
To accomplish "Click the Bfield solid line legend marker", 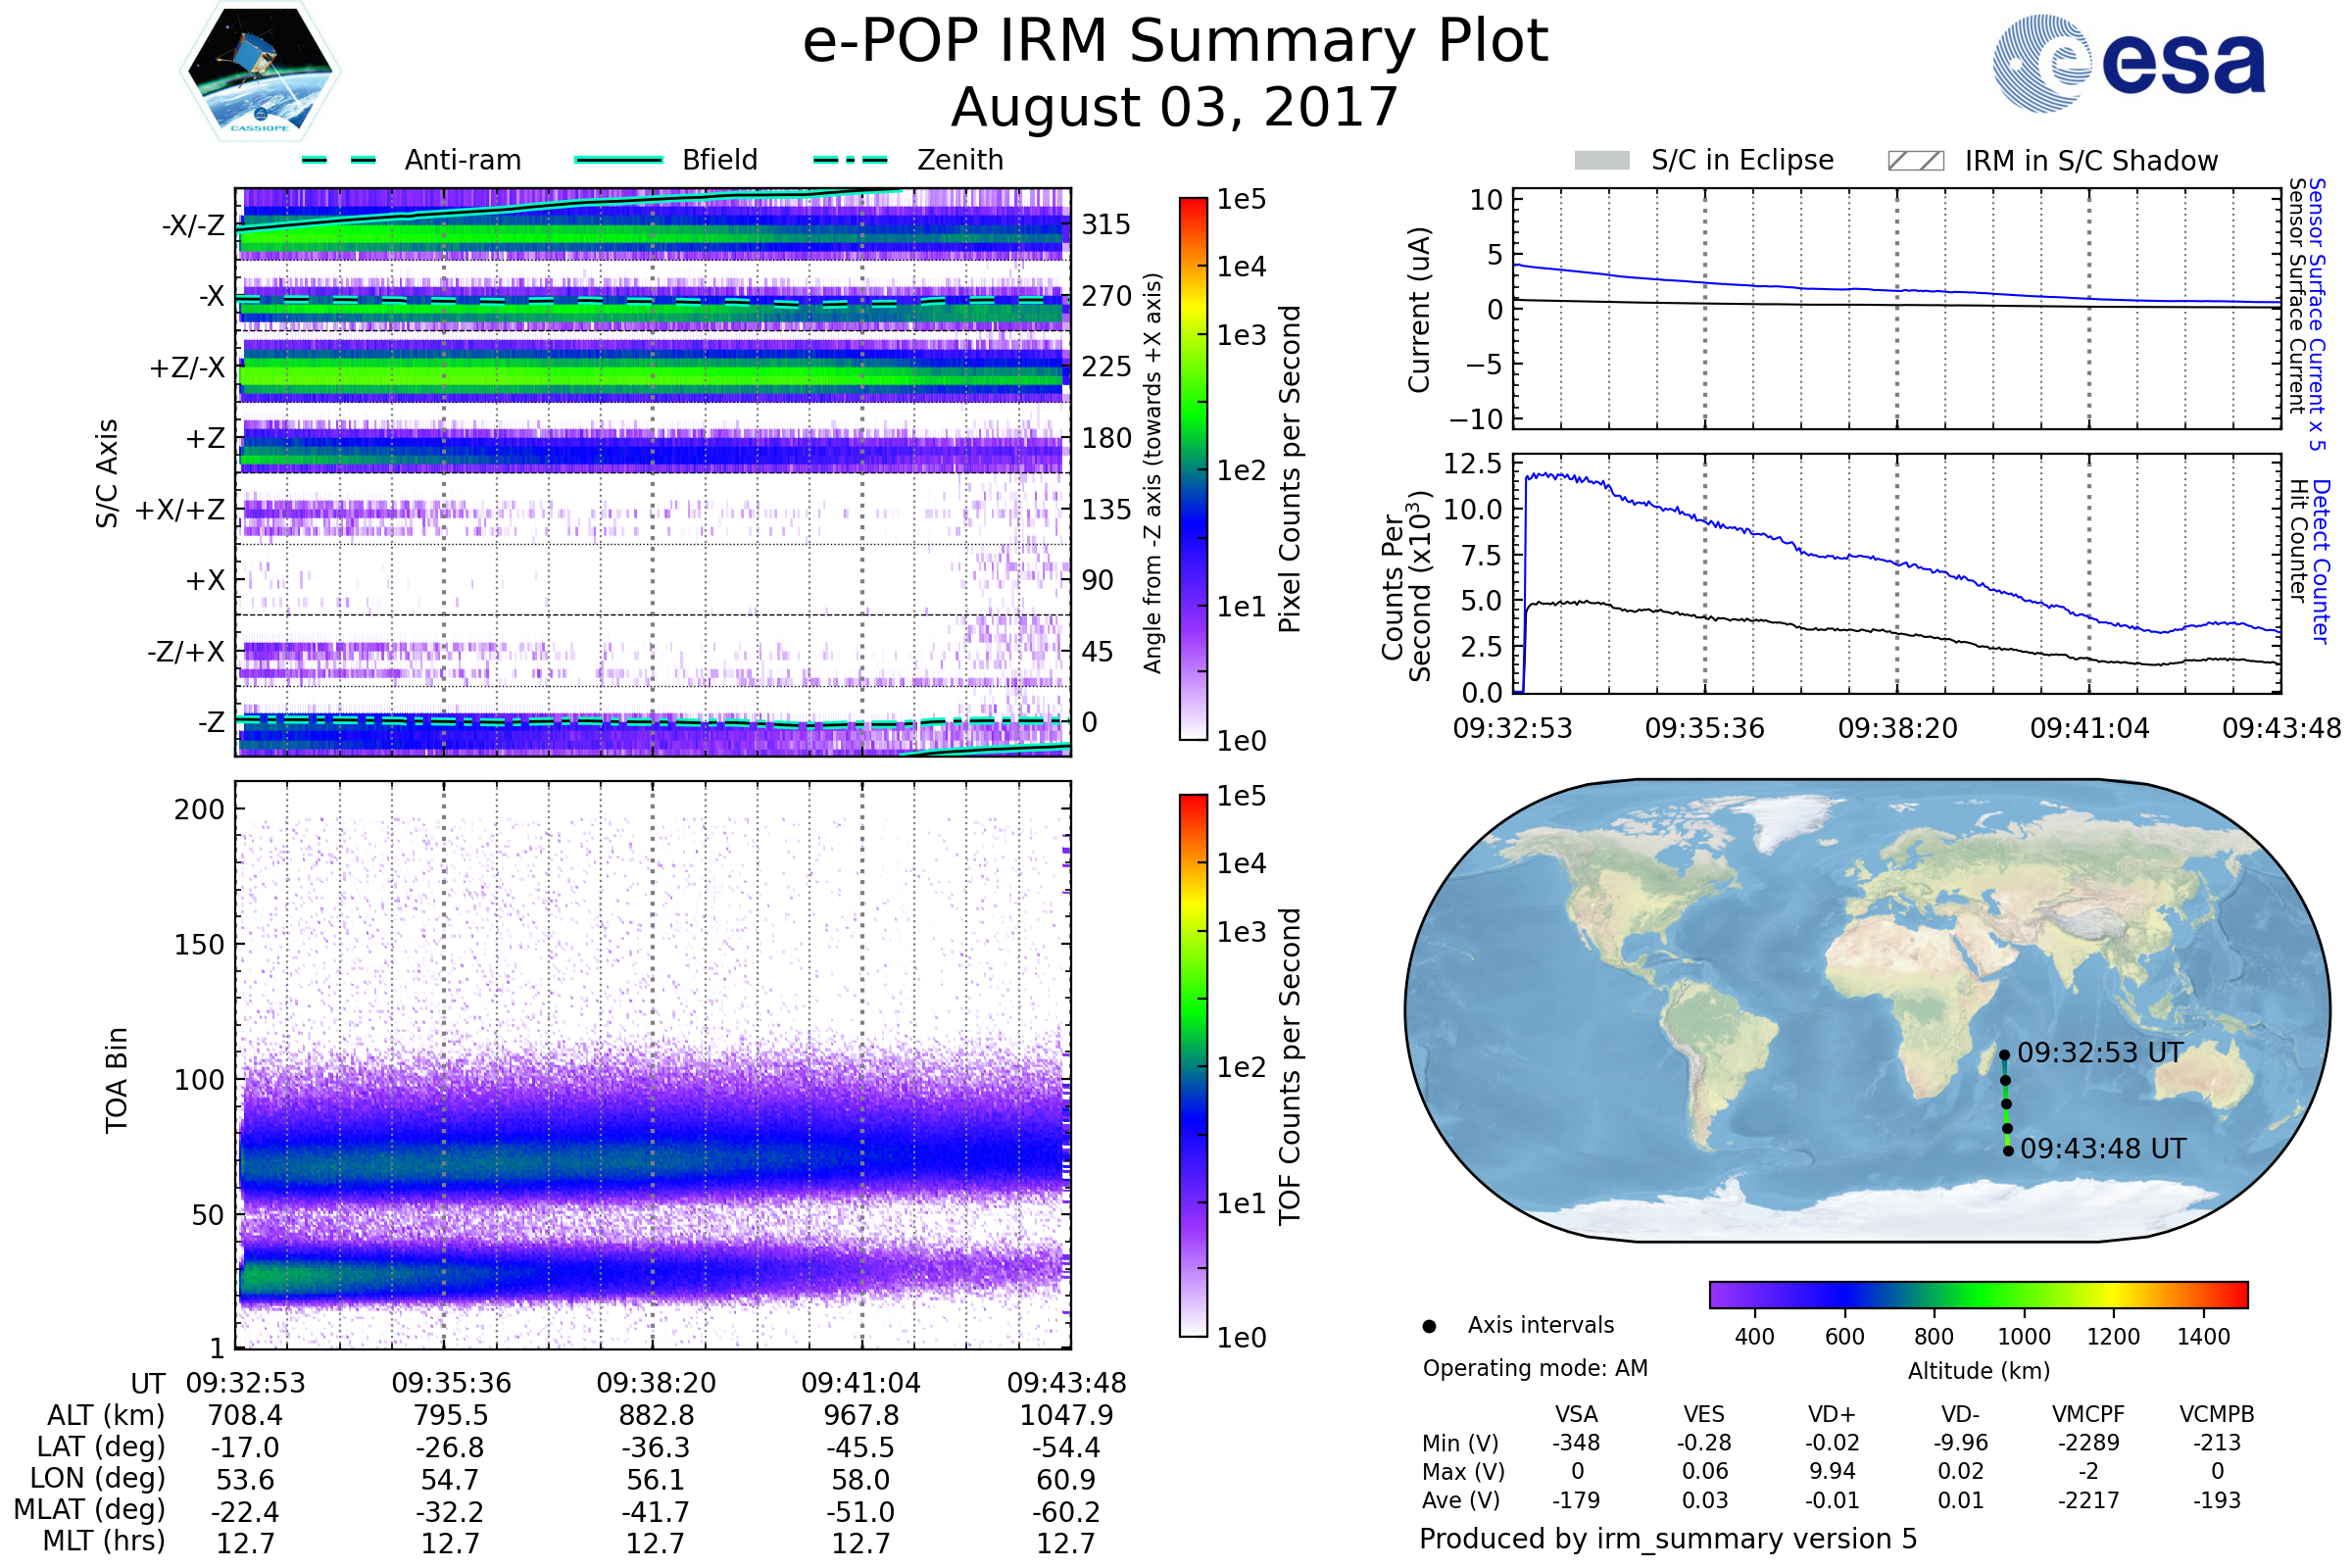I will [619, 160].
